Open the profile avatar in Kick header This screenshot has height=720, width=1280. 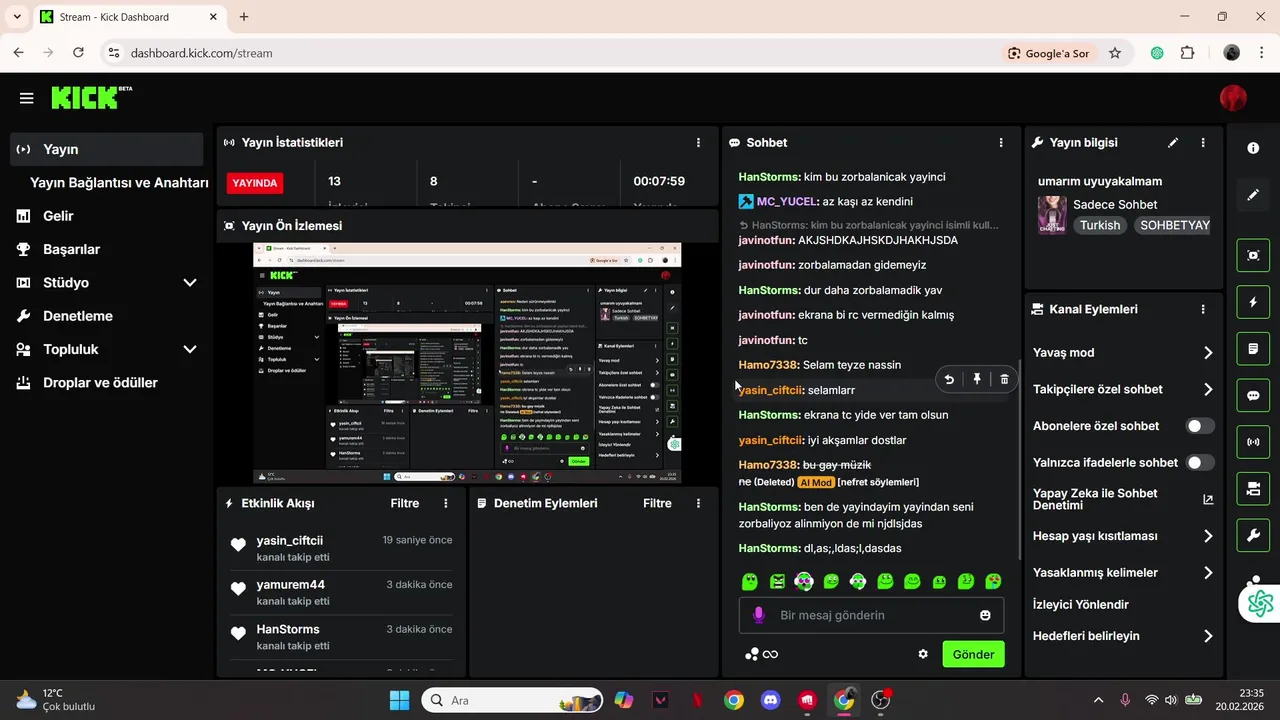(x=1233, y=98)
